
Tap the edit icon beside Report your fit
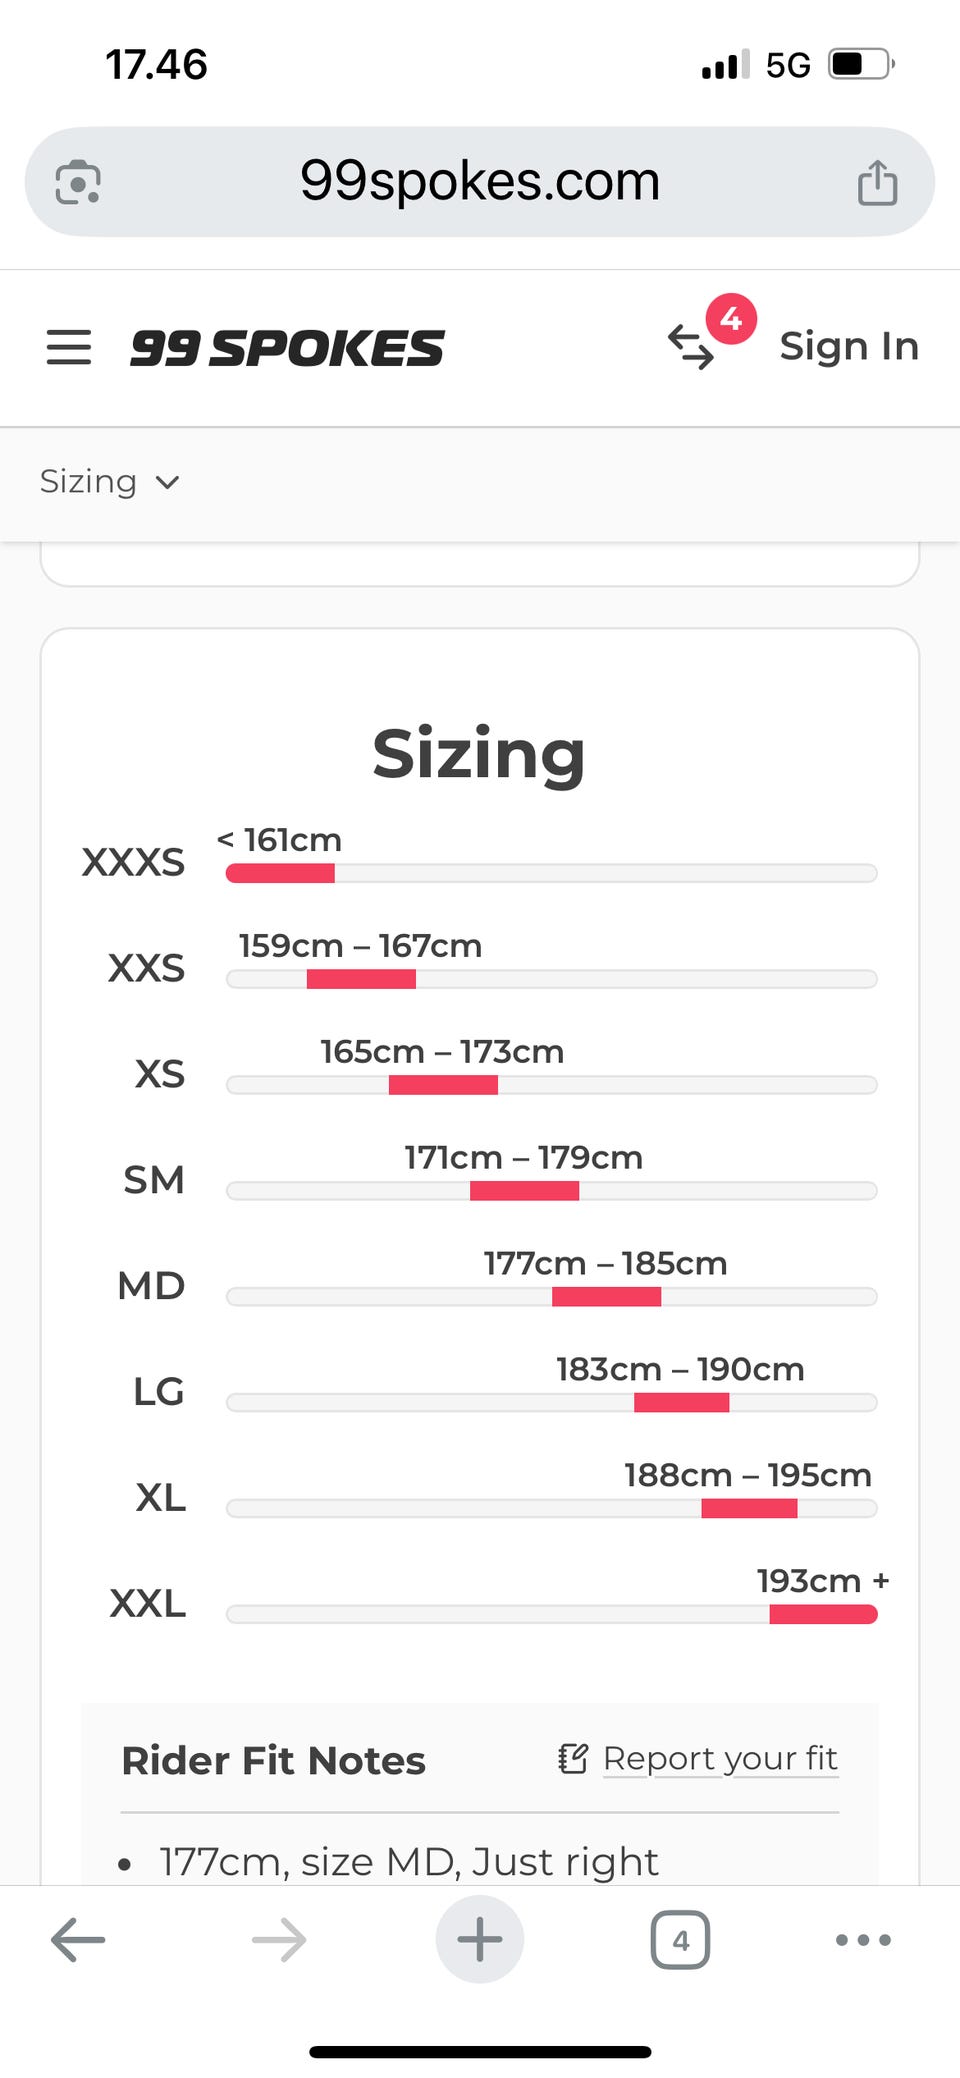click(x=573, y=1758)
